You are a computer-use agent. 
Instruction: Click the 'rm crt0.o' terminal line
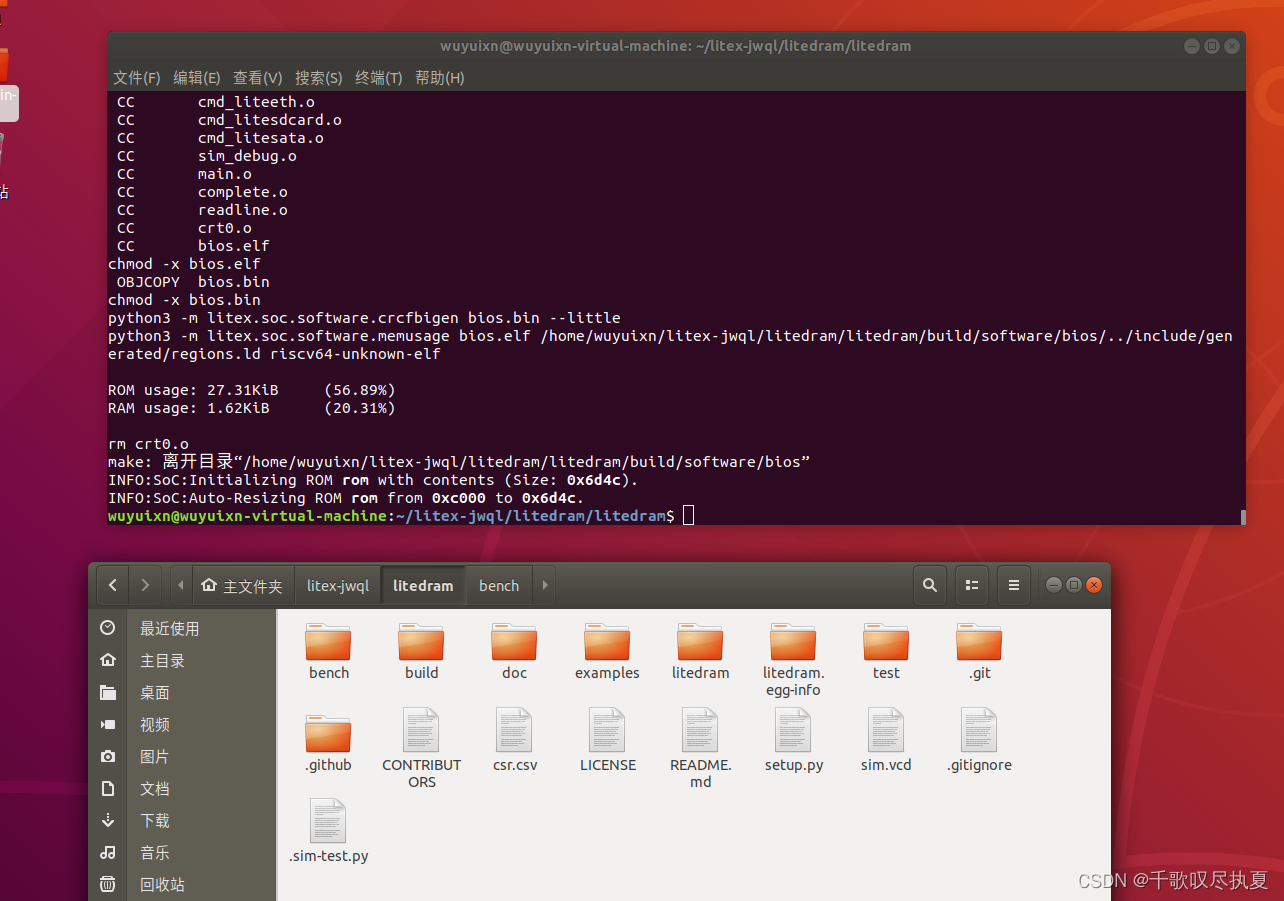point(148,444)
